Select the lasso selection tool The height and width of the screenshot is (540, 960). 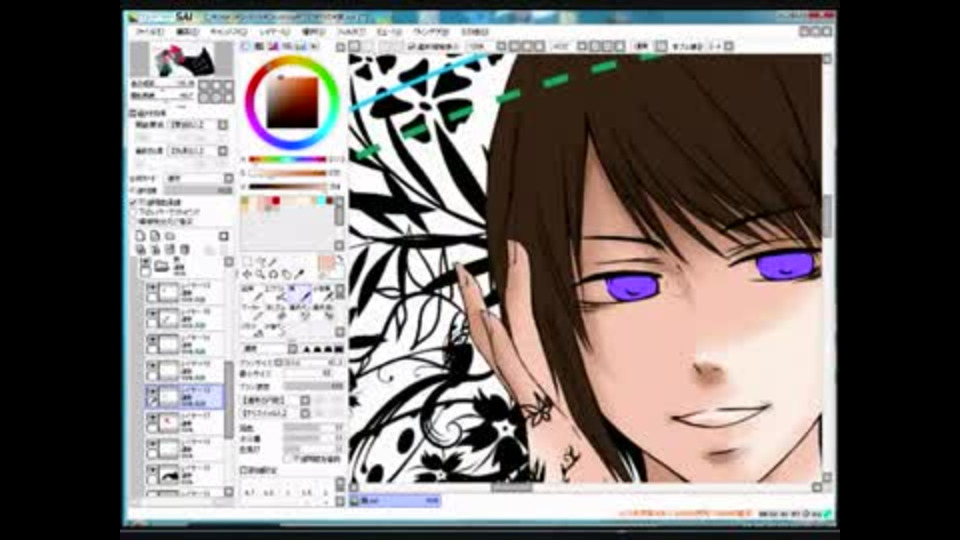coord(260,262)
